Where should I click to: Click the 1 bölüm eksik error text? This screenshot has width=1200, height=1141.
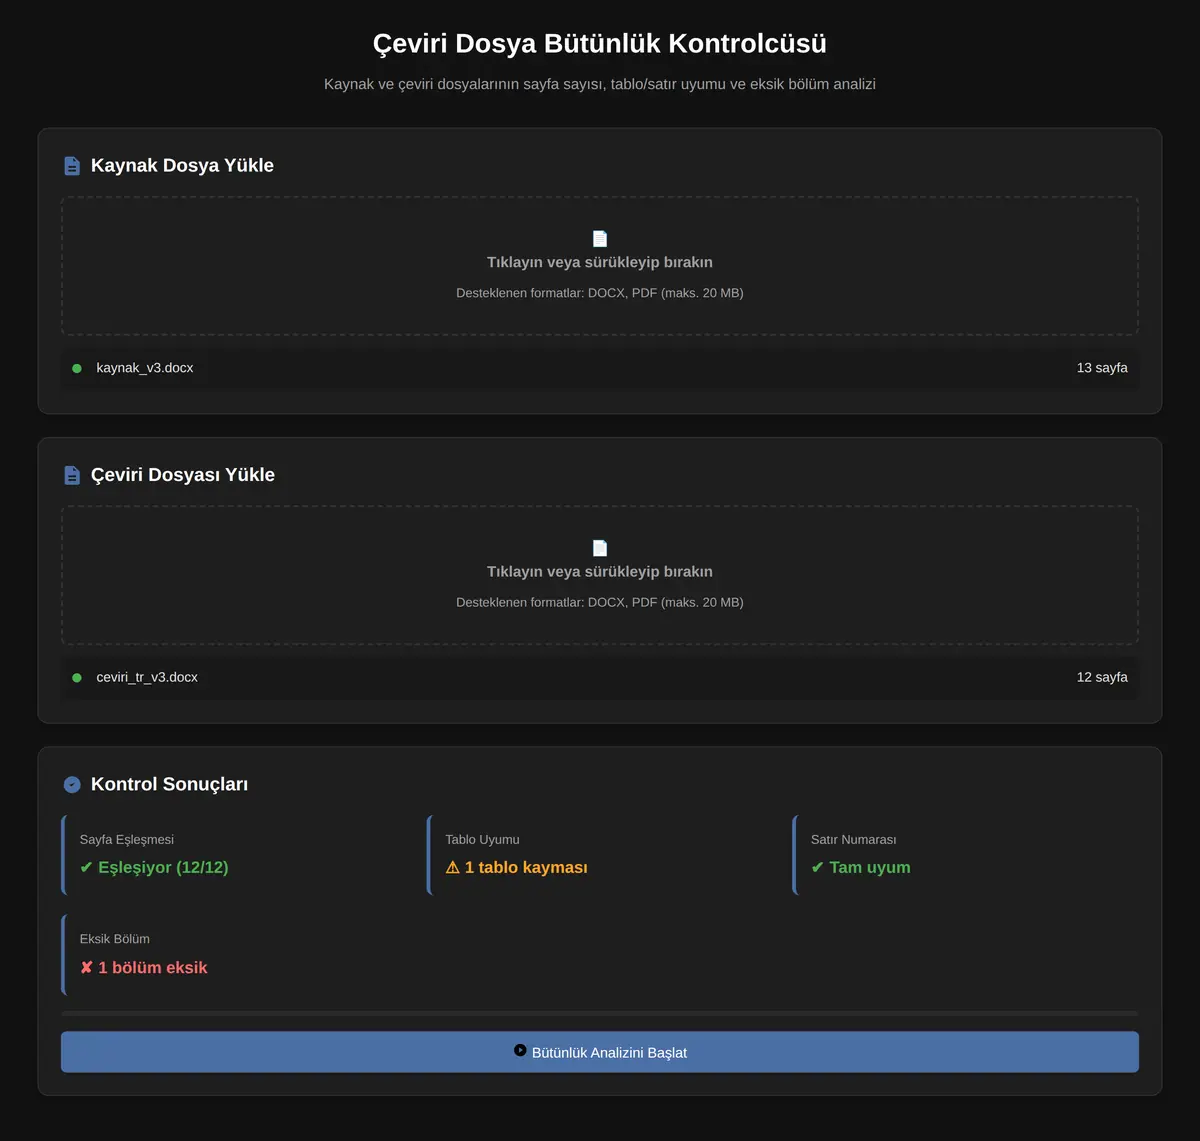click(x=153, y=967)
